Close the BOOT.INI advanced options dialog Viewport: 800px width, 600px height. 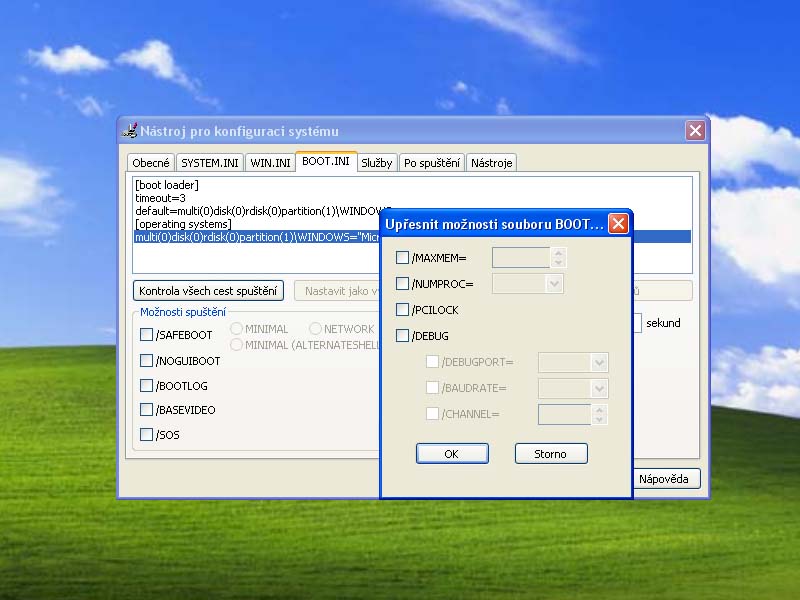(x=618, y=223)
